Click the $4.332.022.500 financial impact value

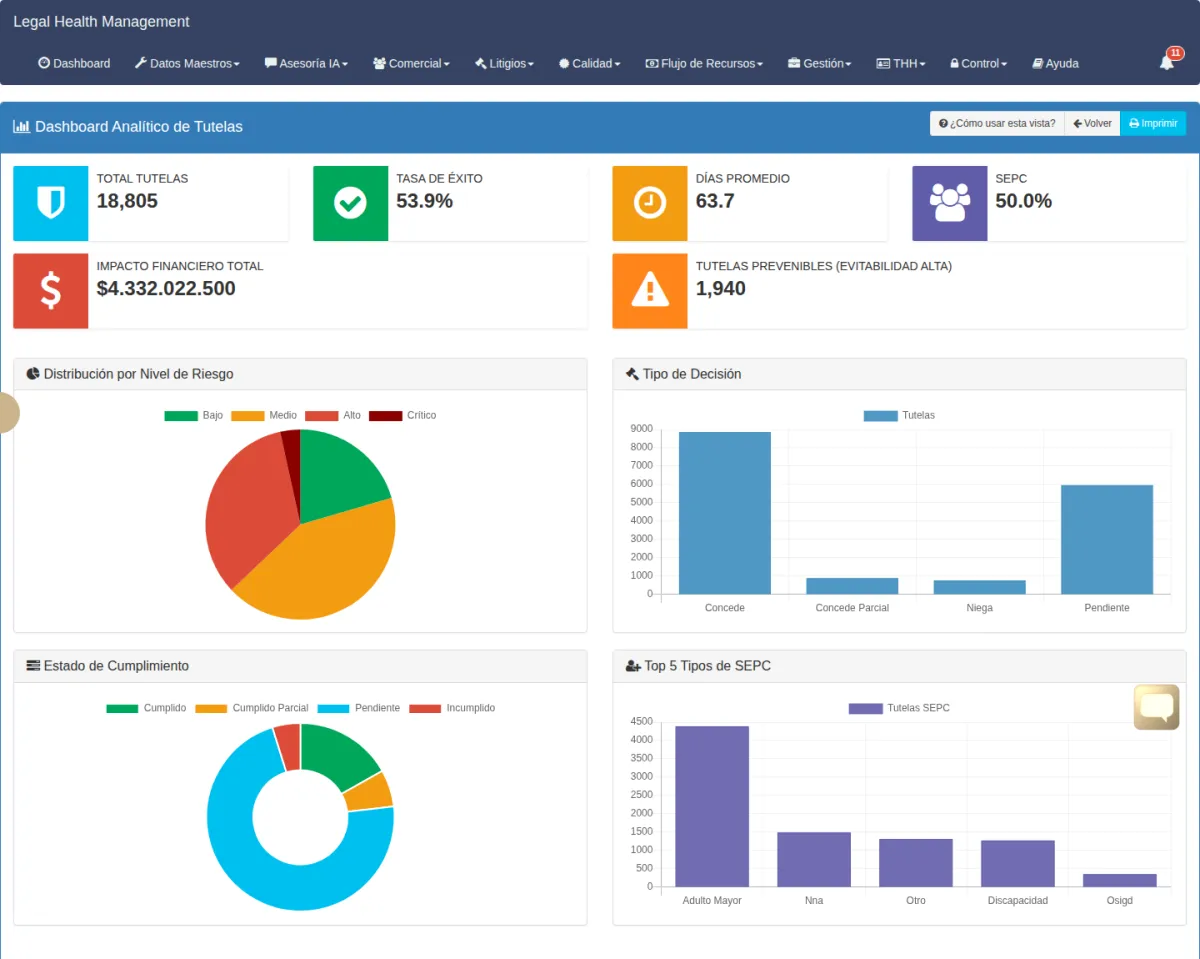pos(166,289)
